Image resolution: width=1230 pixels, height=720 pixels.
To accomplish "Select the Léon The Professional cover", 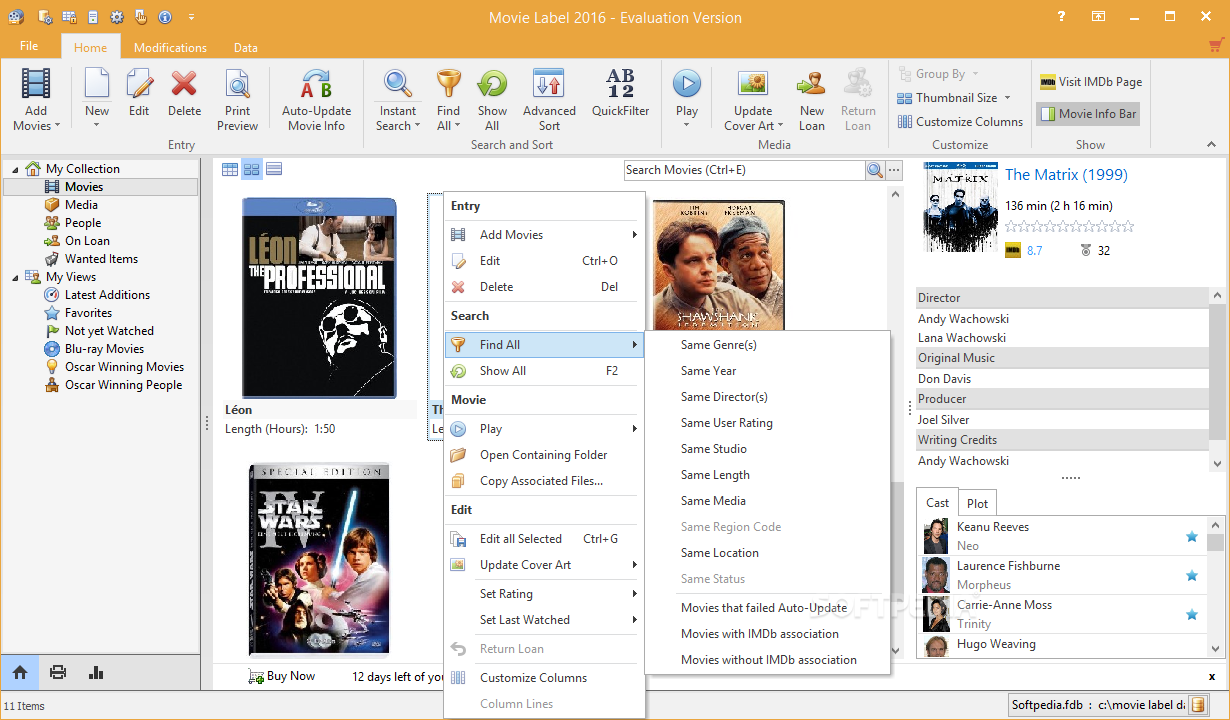I will pos(320,298).
